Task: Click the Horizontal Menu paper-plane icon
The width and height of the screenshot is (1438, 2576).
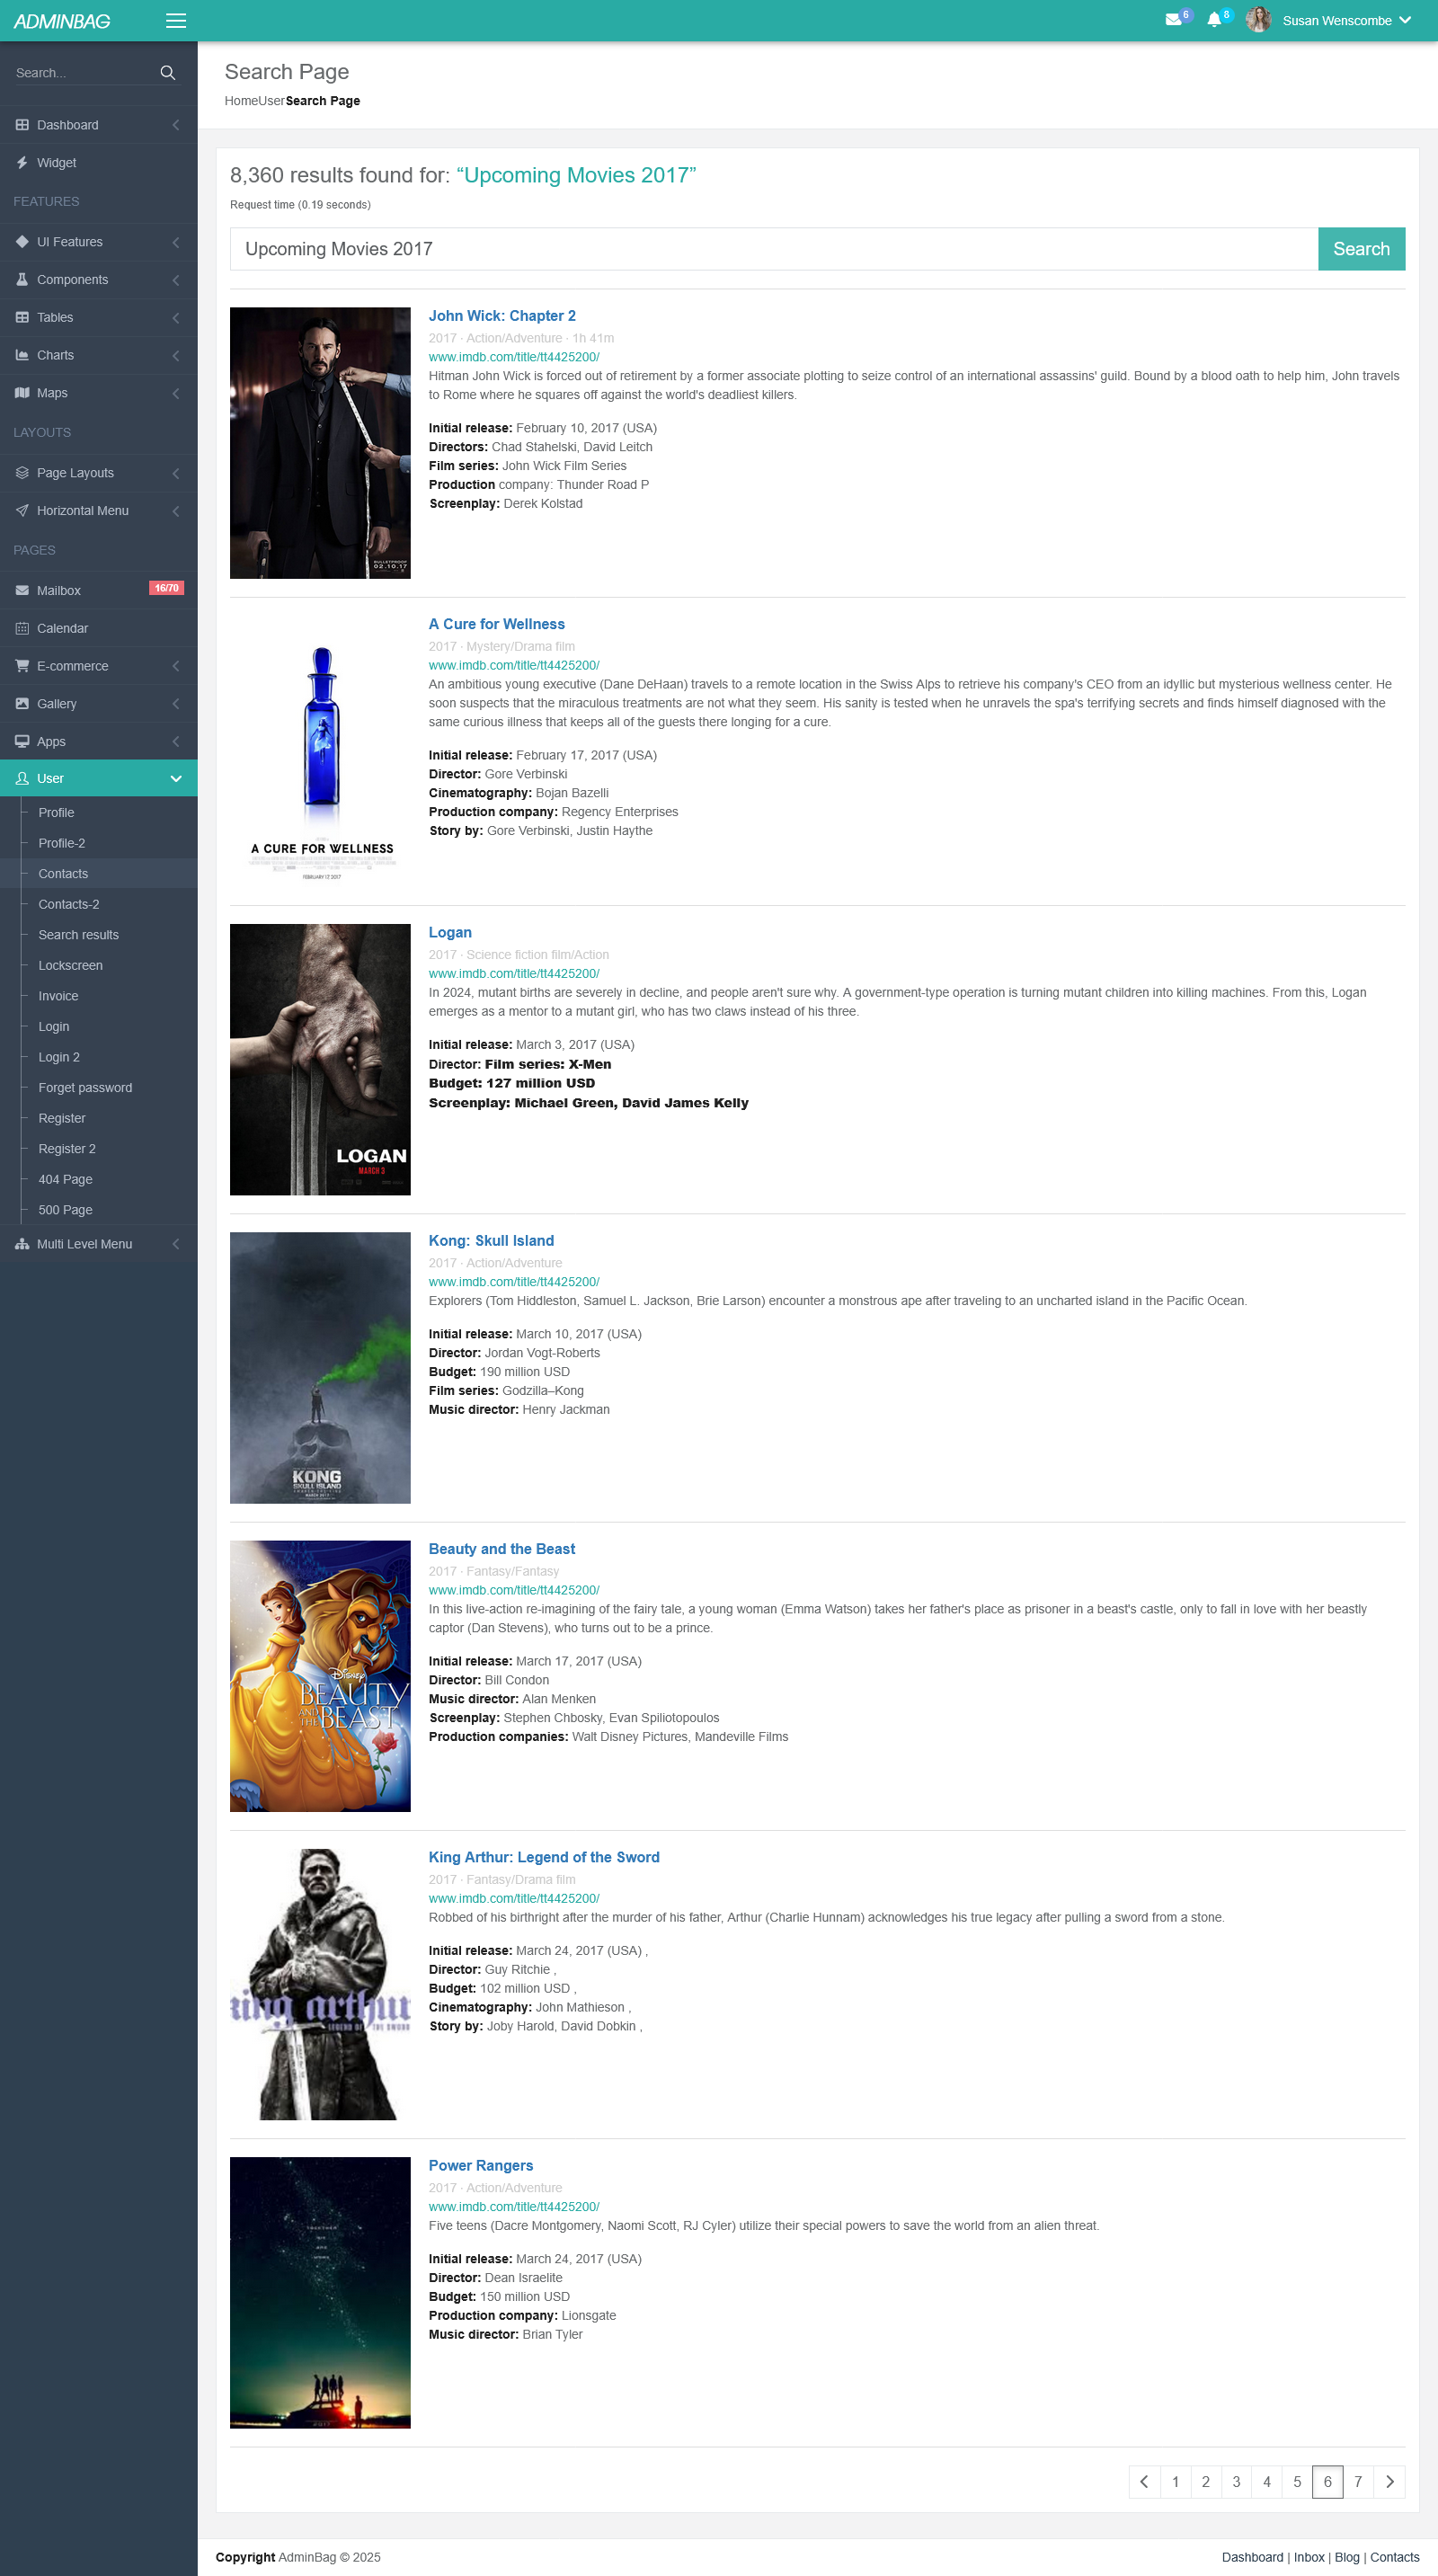Action: [22, 511]
